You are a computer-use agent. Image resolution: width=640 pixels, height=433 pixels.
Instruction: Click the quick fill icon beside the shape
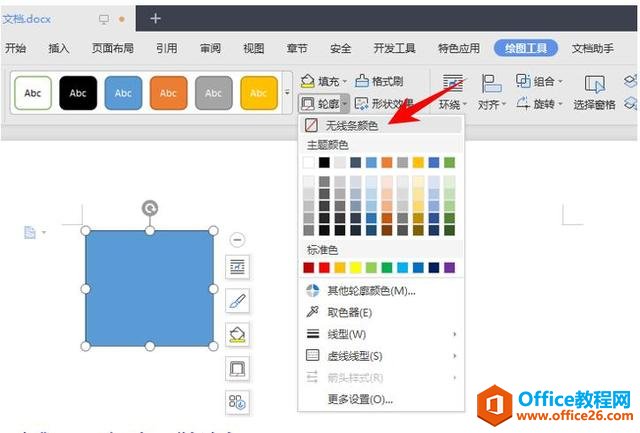coord(238,335)
